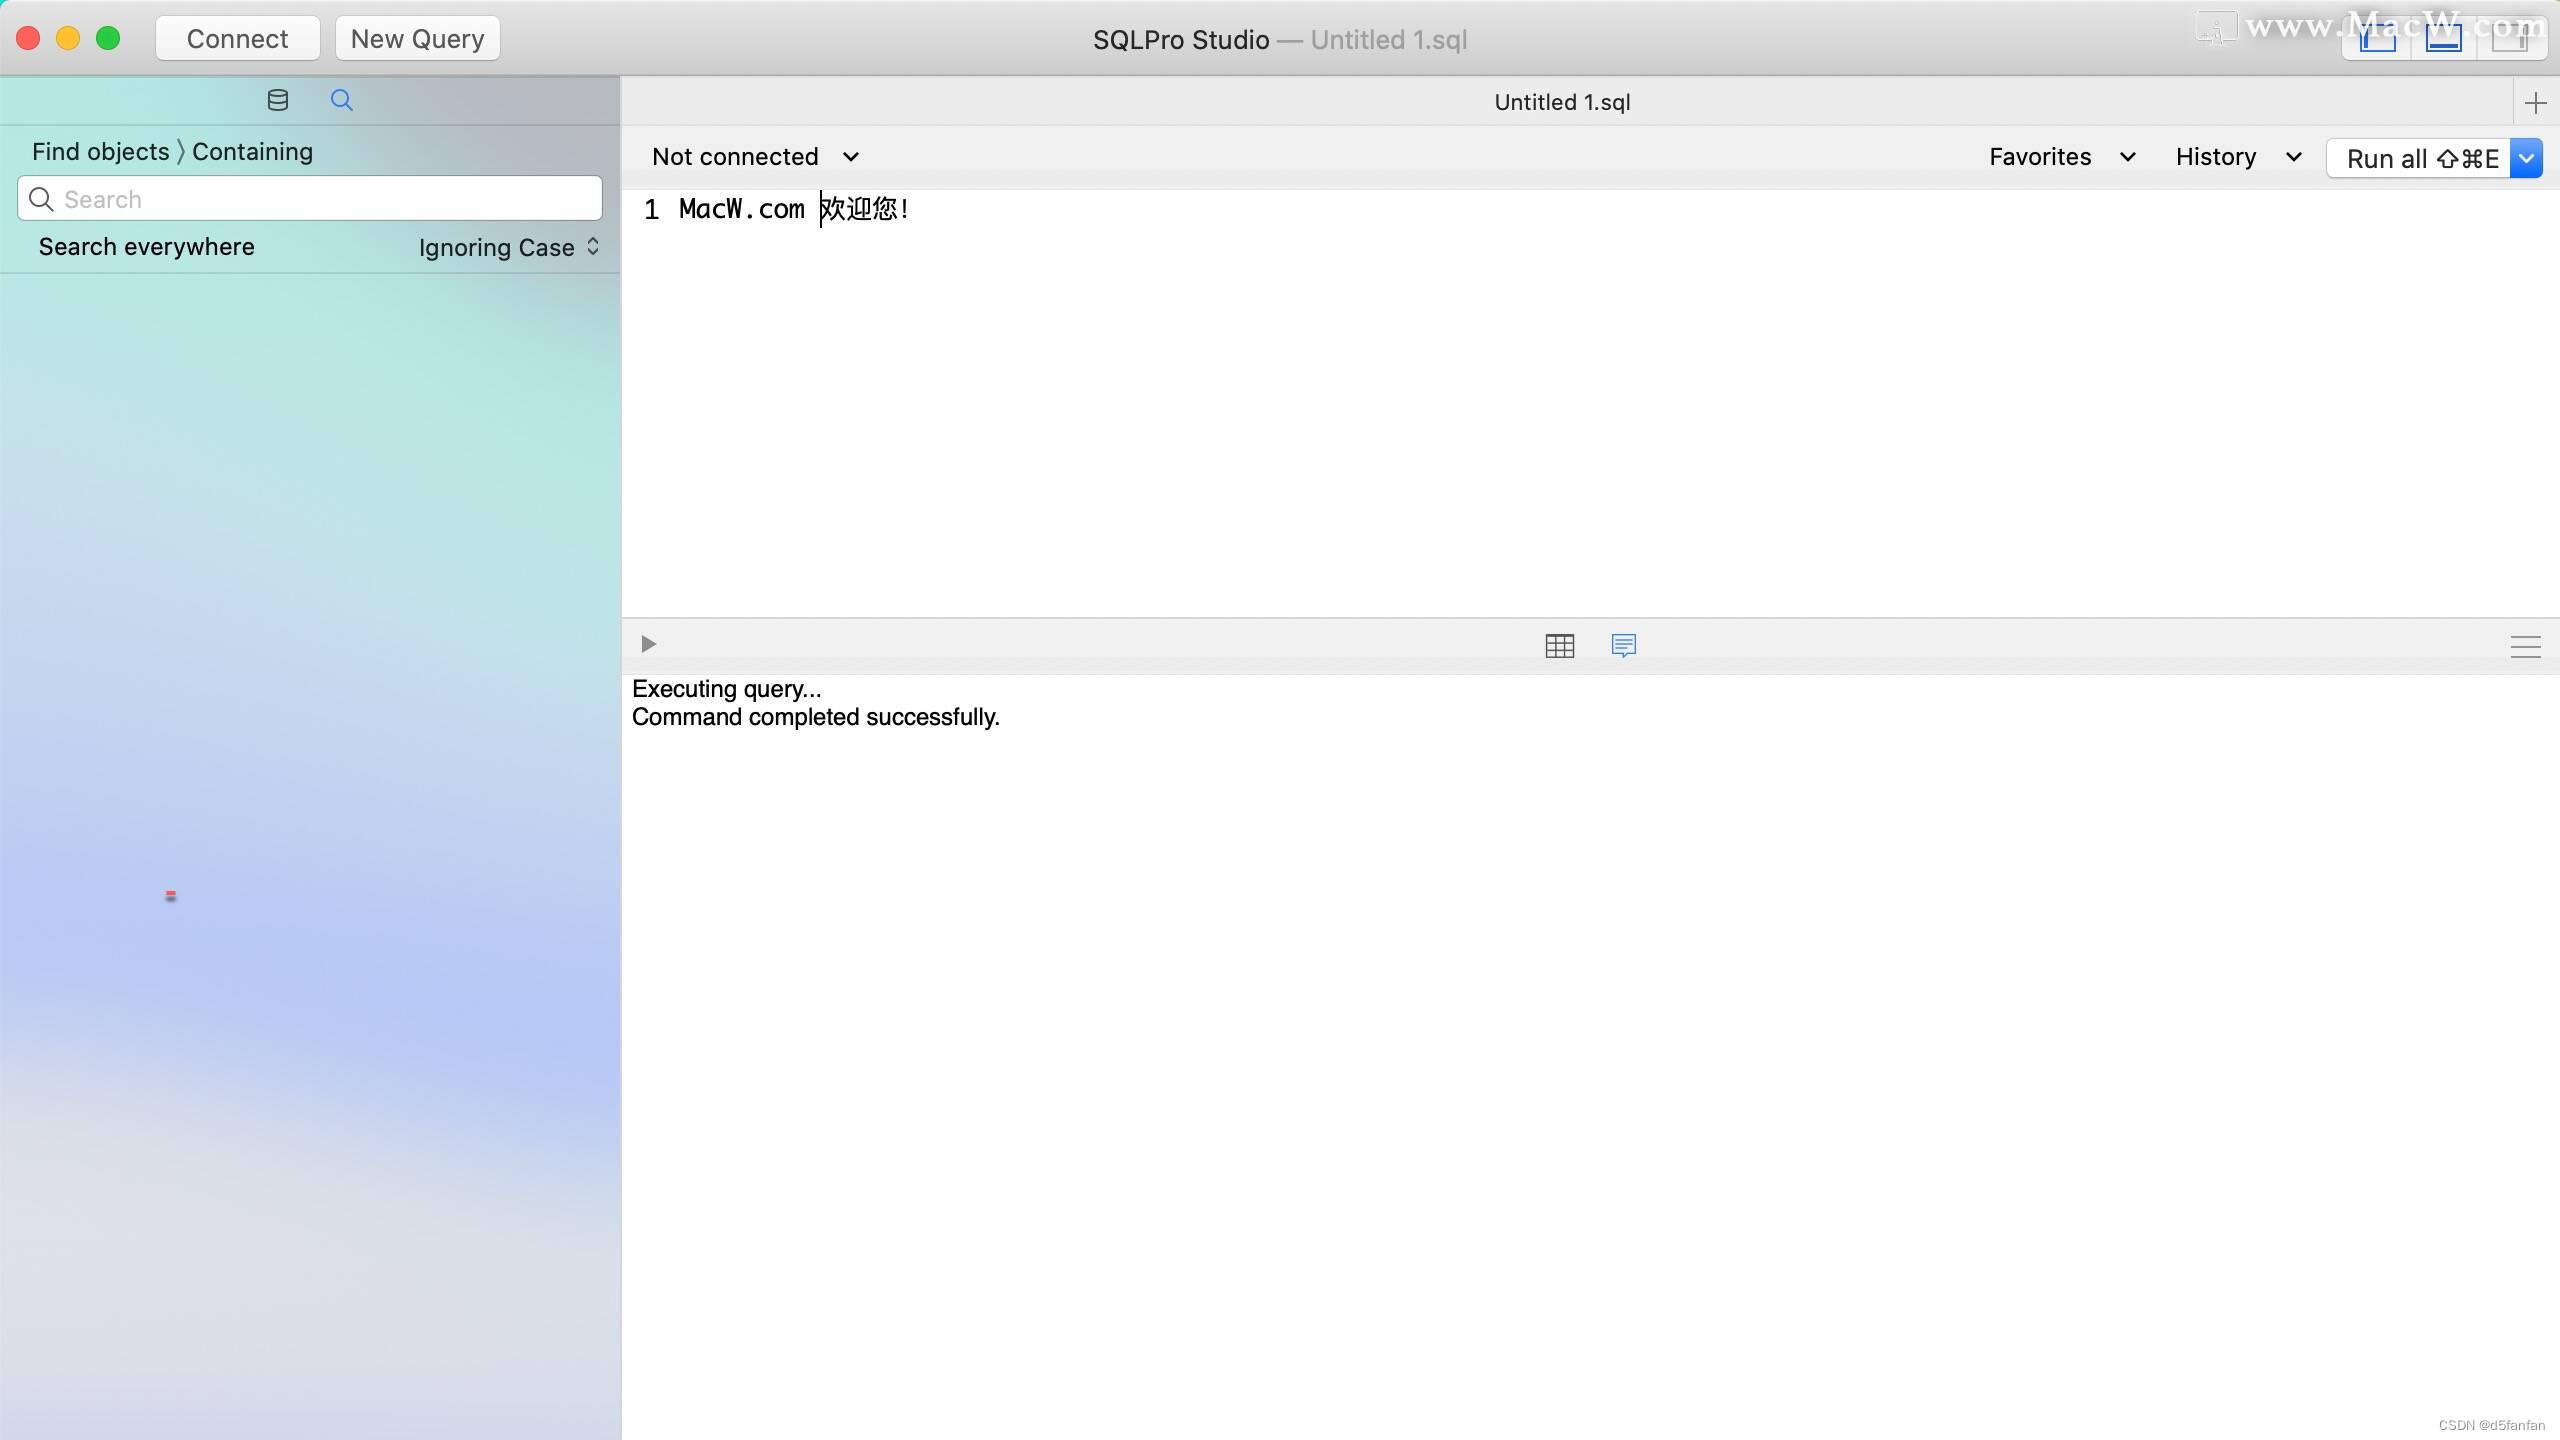Select the database objects sidebar icon
The image size is (2560, 1440).
click(277, 99)
